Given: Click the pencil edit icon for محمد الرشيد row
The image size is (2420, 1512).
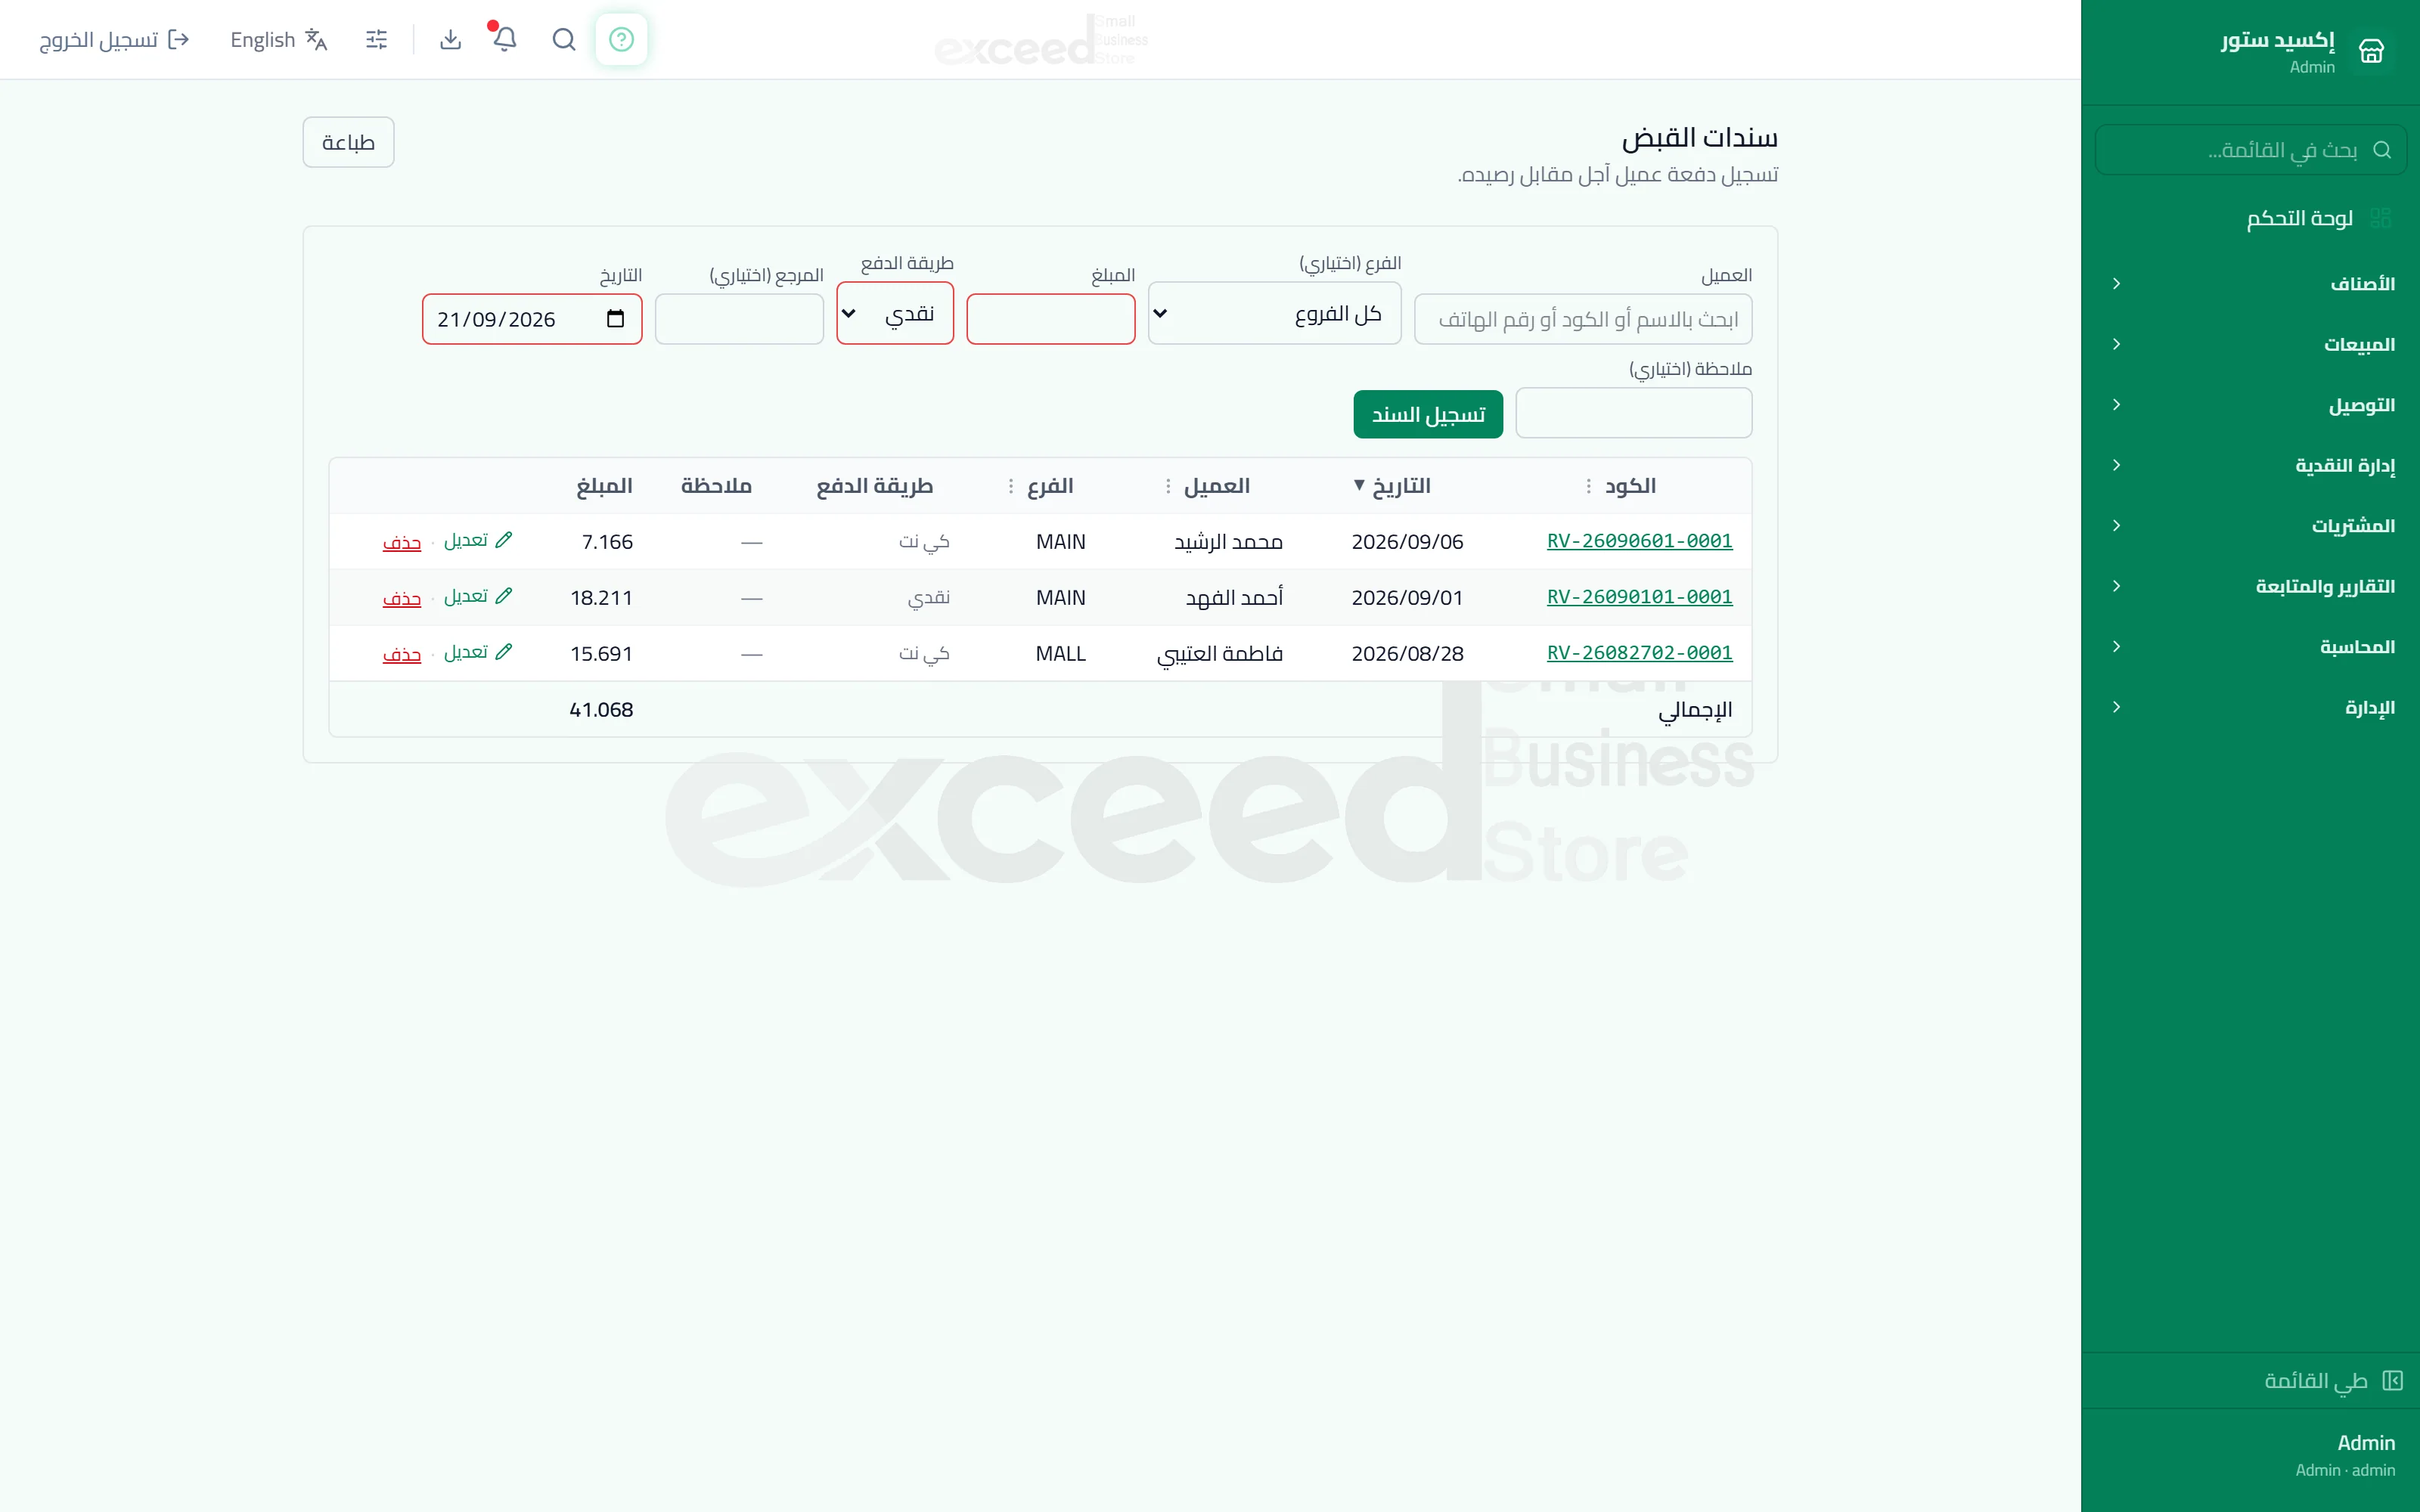Looking at the screenshot, I should [504, 540].
